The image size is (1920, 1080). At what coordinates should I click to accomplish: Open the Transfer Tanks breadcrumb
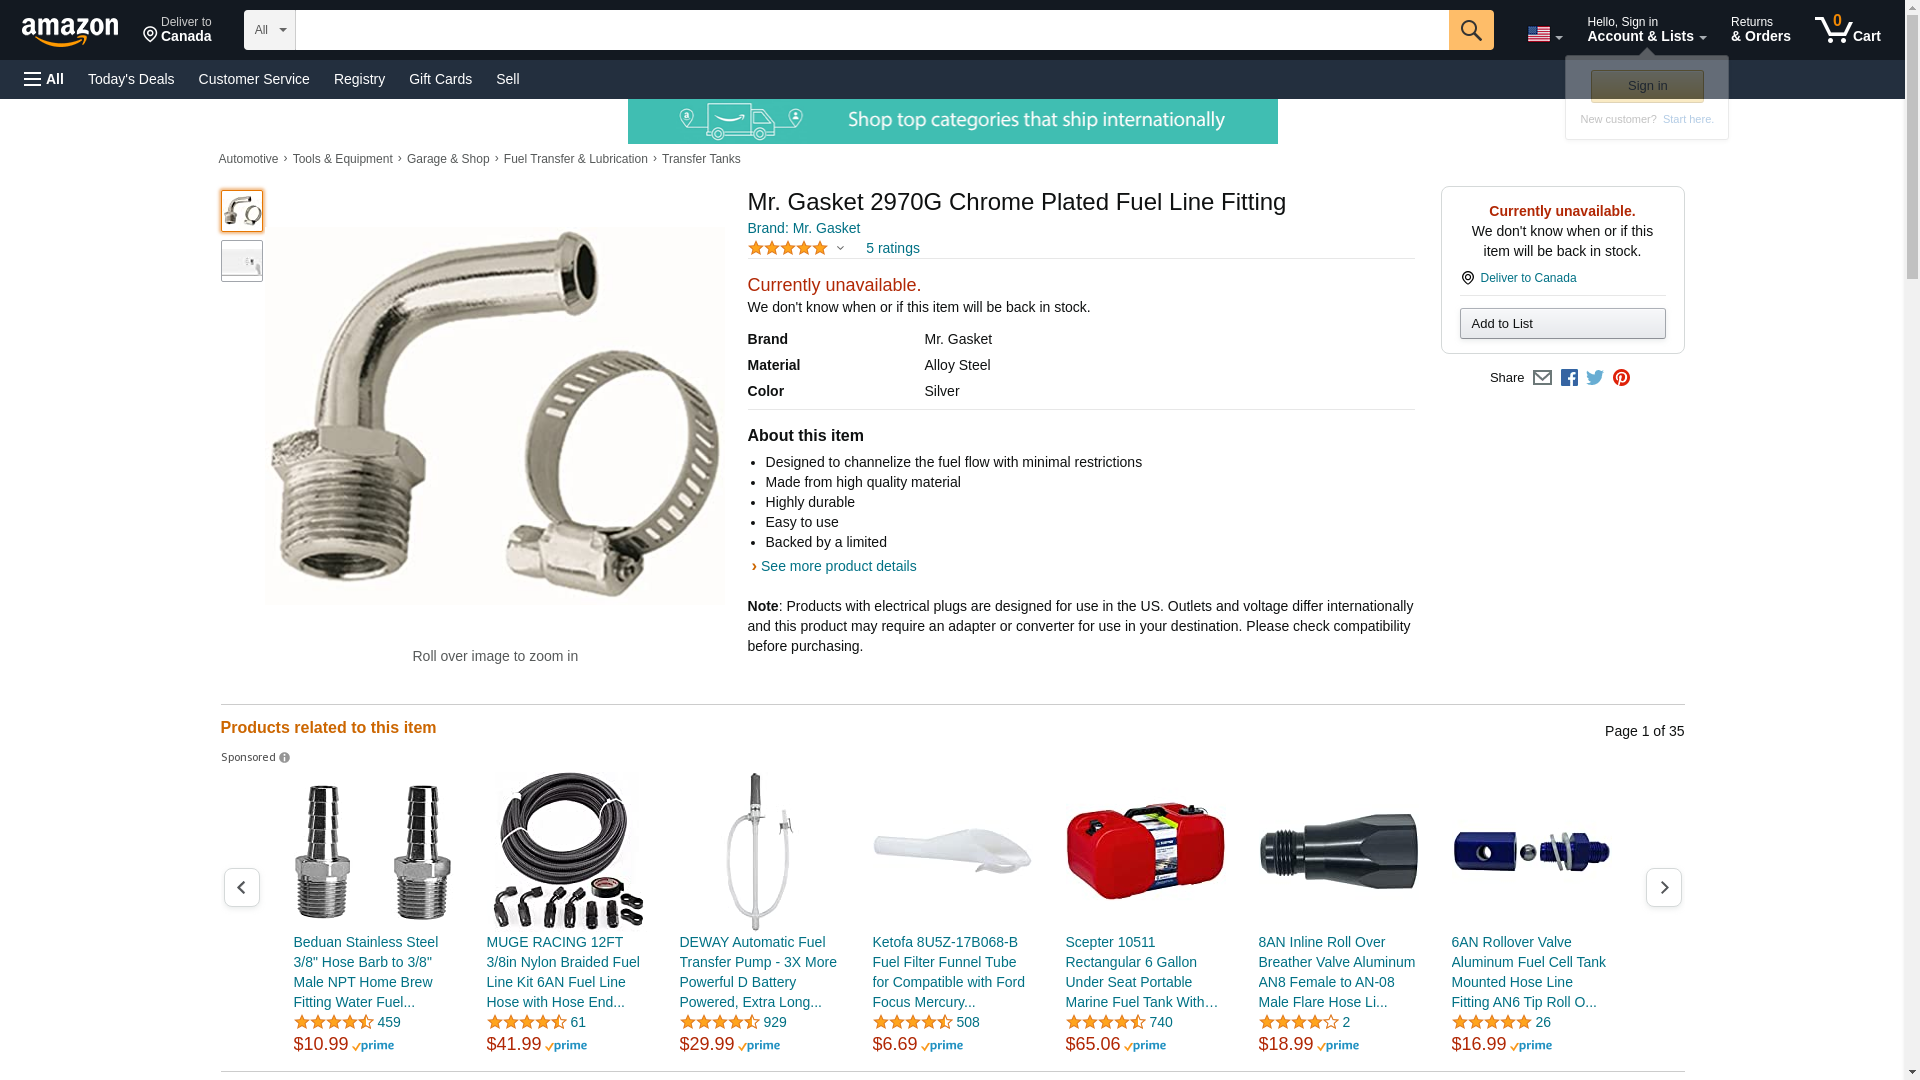point(701,159)
